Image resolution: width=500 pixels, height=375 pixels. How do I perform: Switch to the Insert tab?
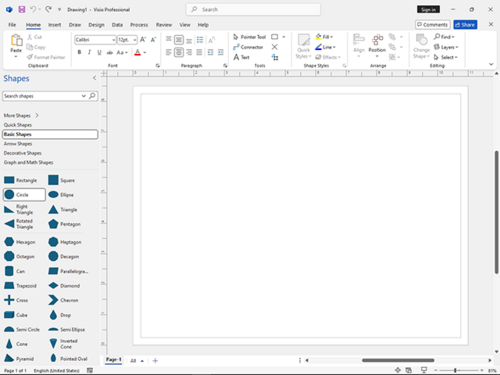(x=55, y=25)
